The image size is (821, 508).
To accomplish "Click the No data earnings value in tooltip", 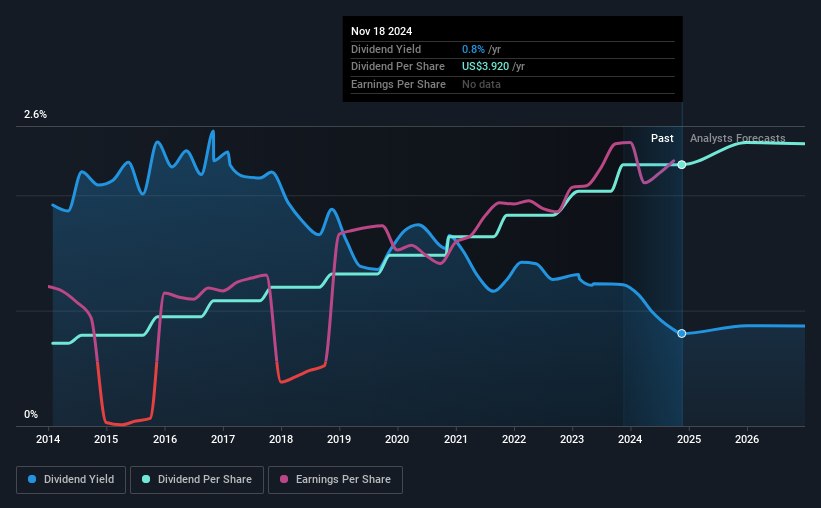I will (481, 84).
